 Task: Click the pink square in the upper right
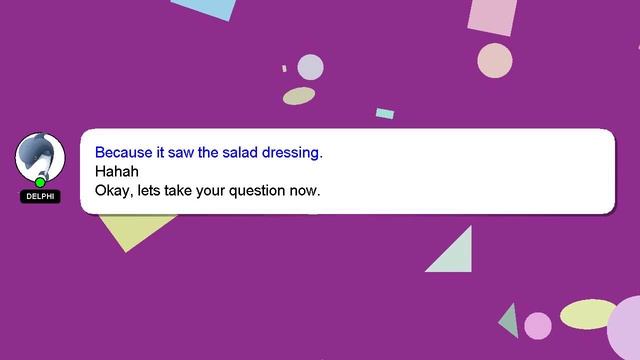point(492,16)
